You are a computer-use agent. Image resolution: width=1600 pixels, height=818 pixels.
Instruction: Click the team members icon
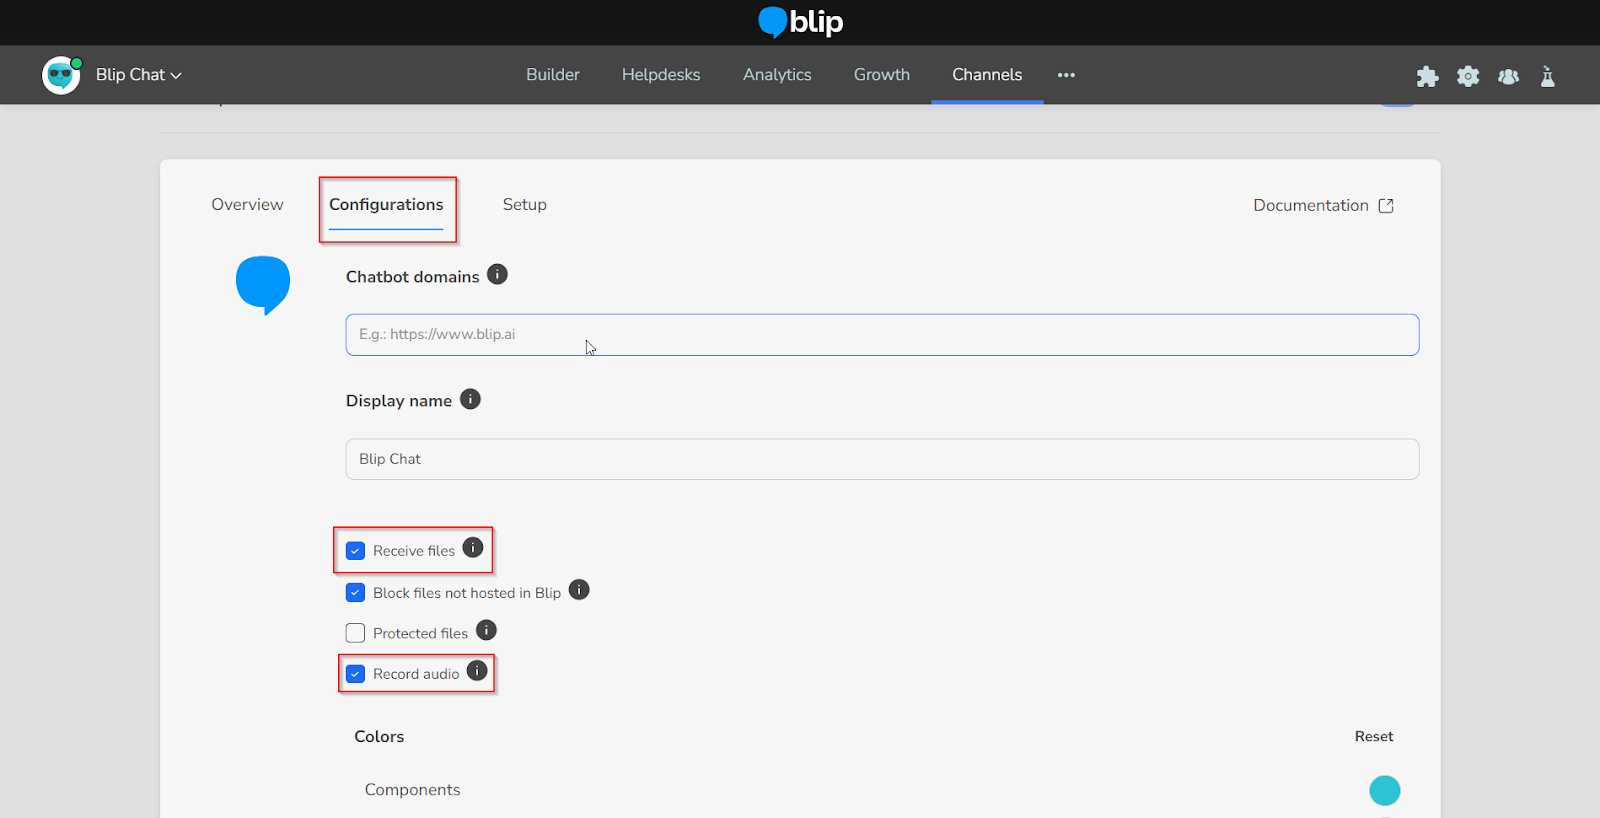(x=1508, y=76)
